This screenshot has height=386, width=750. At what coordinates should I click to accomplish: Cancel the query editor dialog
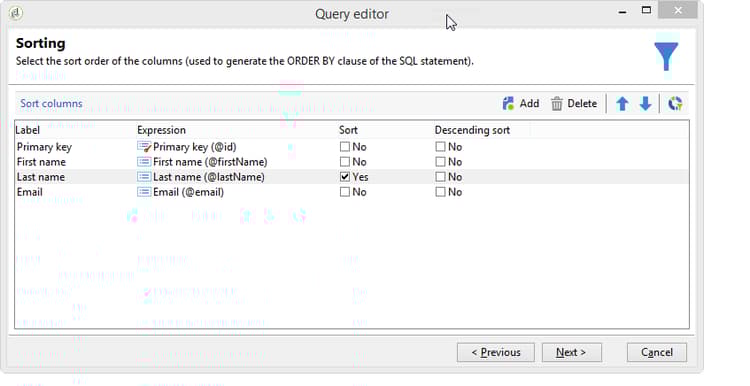pyautogui.click(x=657, y=353)
